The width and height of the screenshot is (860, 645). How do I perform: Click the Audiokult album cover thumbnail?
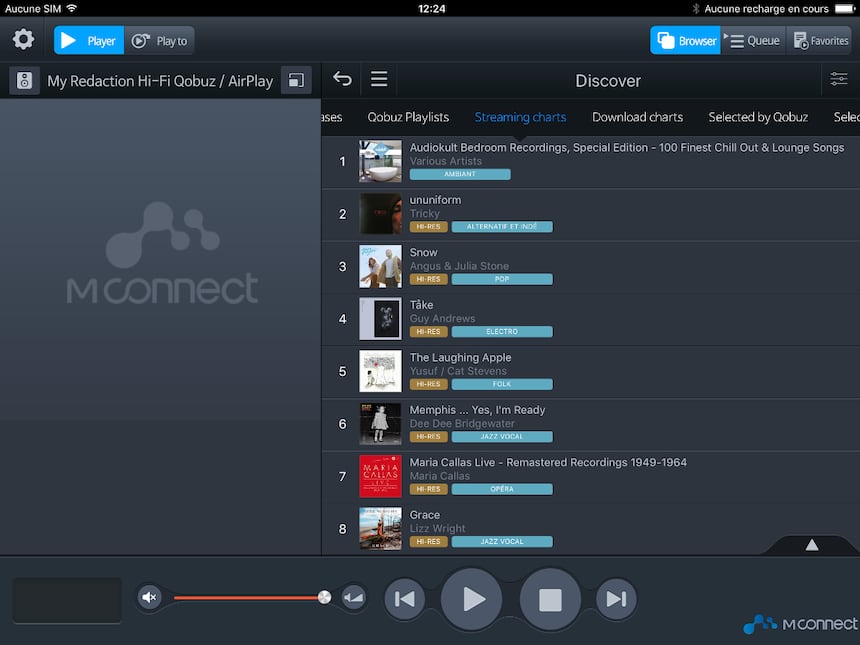coord(380,161)
